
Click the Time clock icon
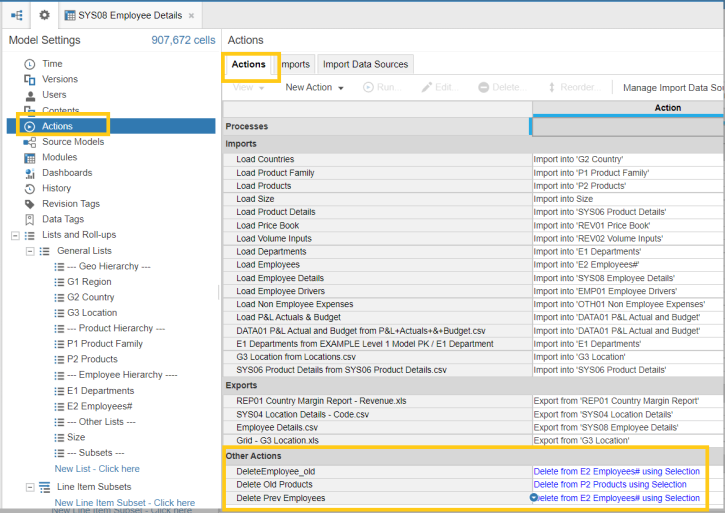(30, 64)
